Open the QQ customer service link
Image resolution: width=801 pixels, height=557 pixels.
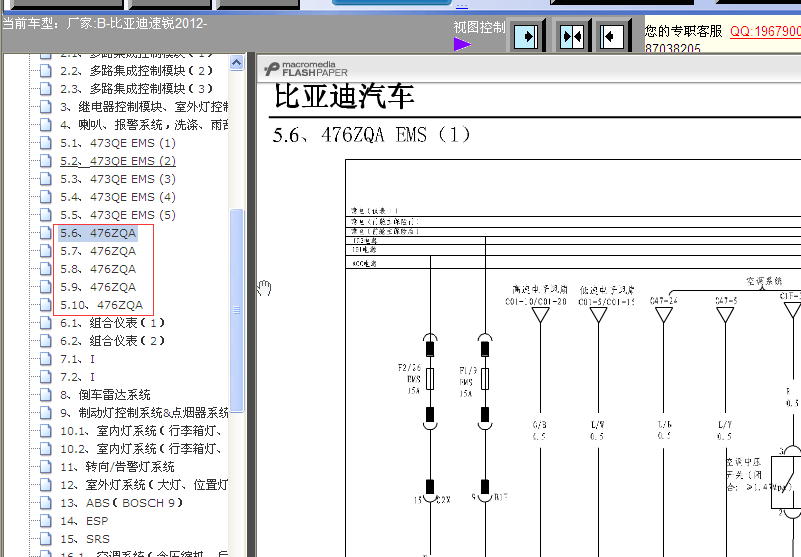pos(765,31)
